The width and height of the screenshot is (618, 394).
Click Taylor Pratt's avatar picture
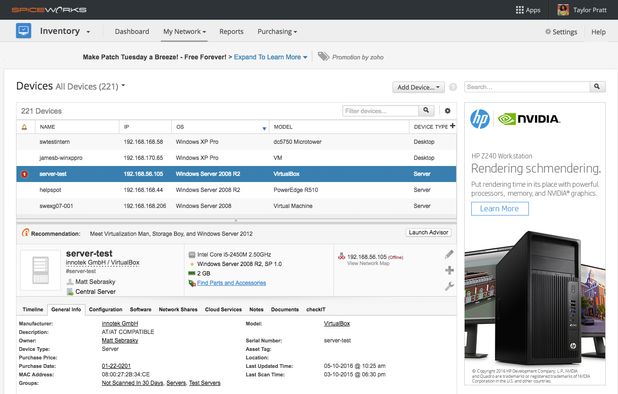coord(563,10)
